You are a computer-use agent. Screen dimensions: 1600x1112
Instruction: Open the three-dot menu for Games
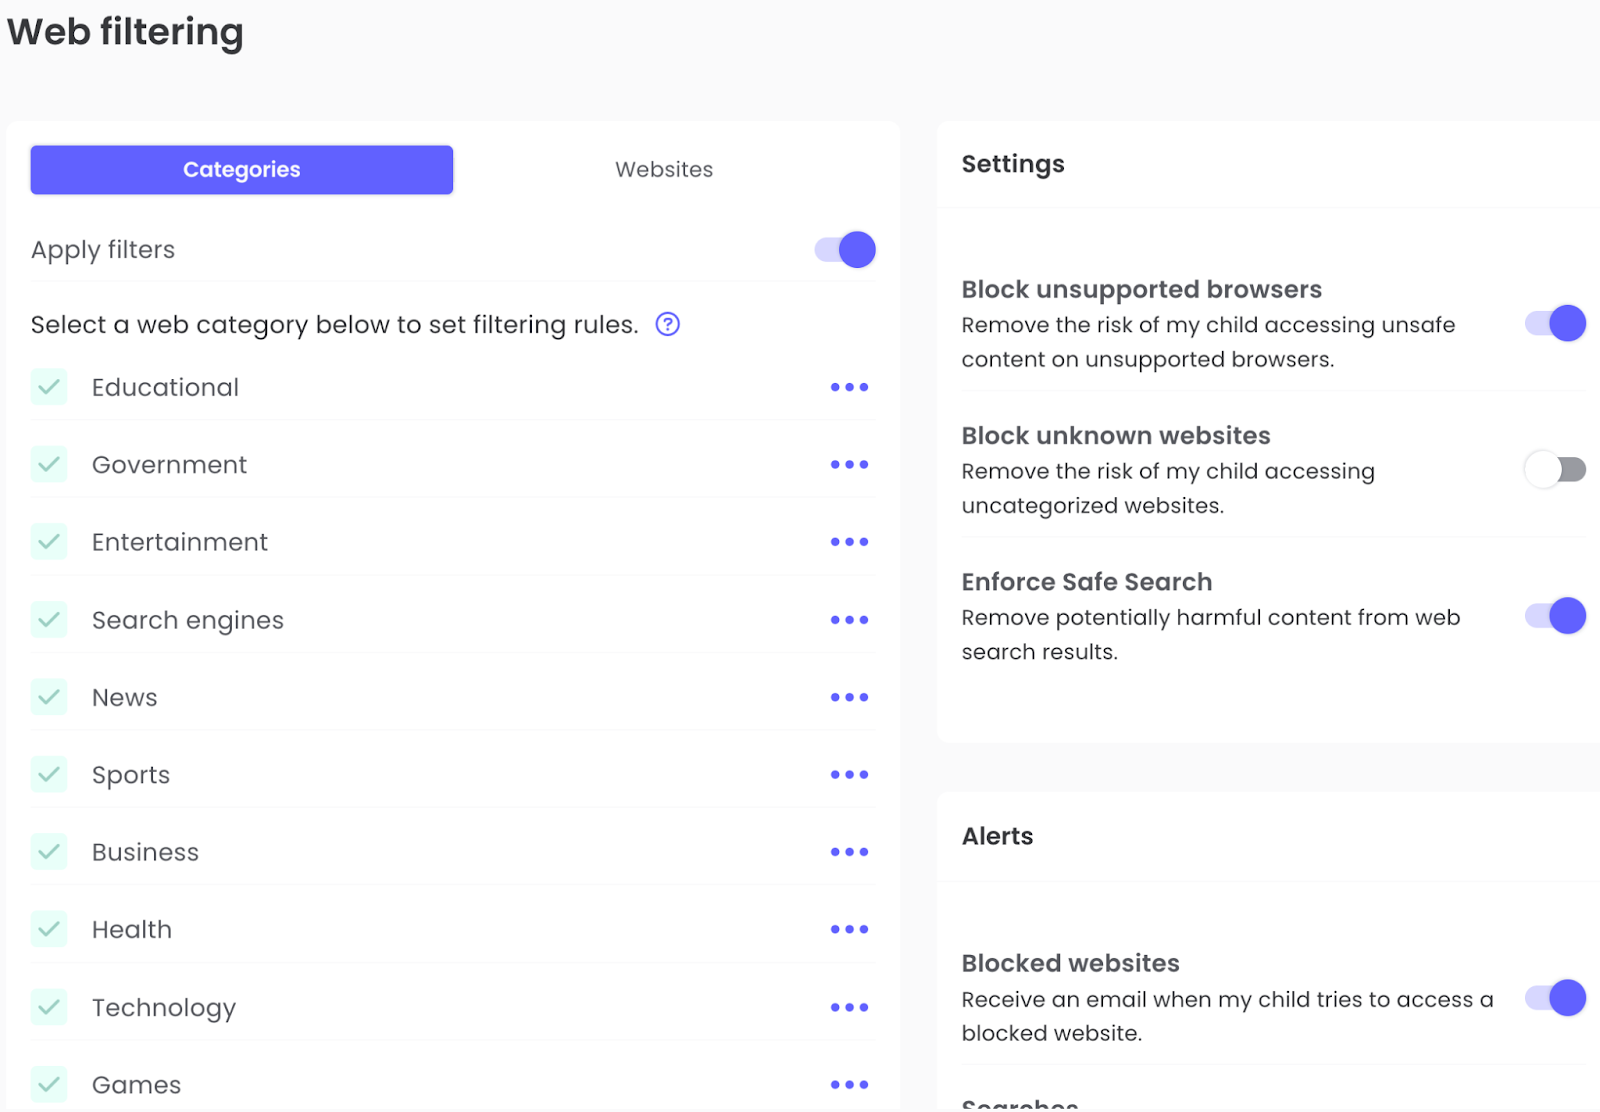point(849,1085)
